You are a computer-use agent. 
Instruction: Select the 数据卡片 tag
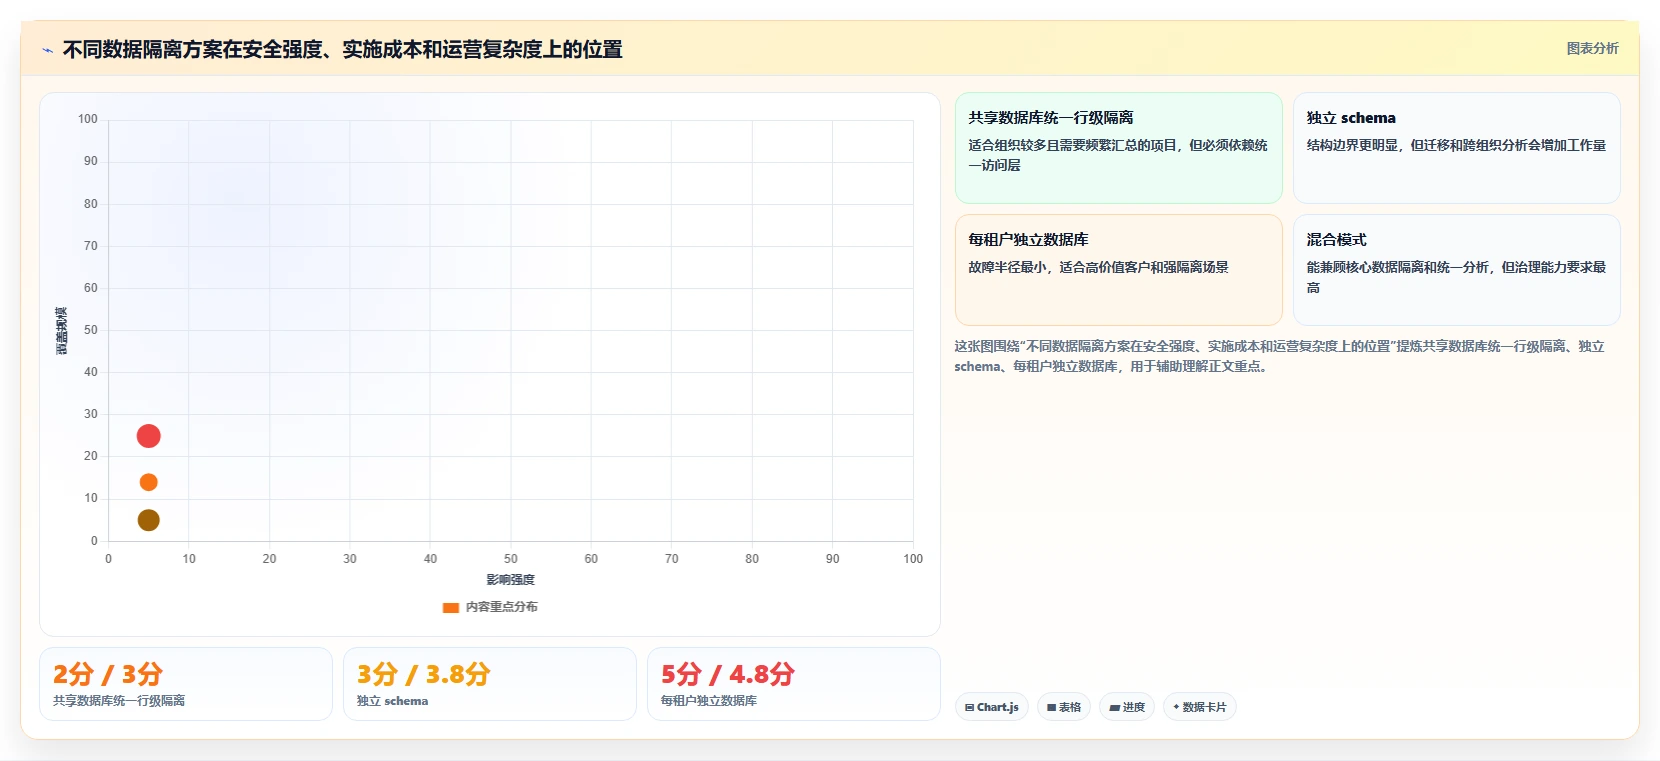click(1200, 707)
